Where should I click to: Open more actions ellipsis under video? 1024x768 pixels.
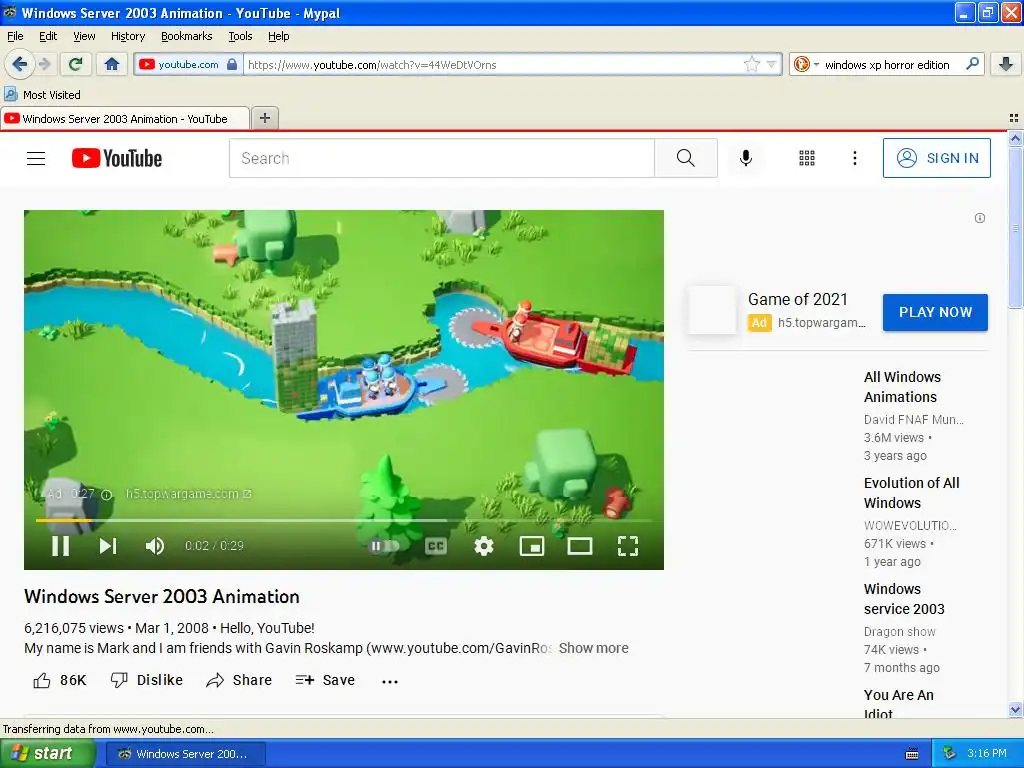point(390,681)
